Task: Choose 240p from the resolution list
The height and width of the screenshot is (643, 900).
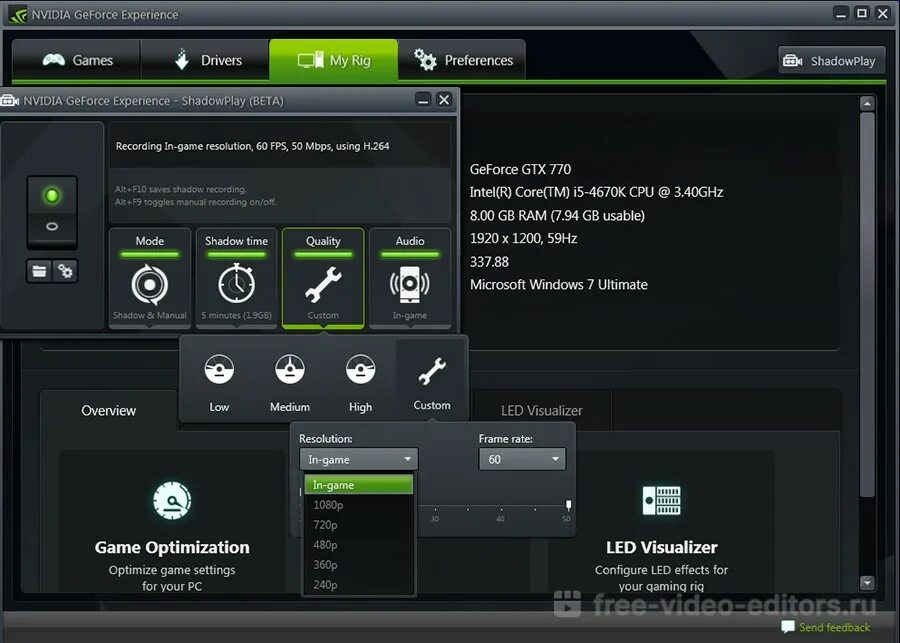Action: click(x=359, y=585)
